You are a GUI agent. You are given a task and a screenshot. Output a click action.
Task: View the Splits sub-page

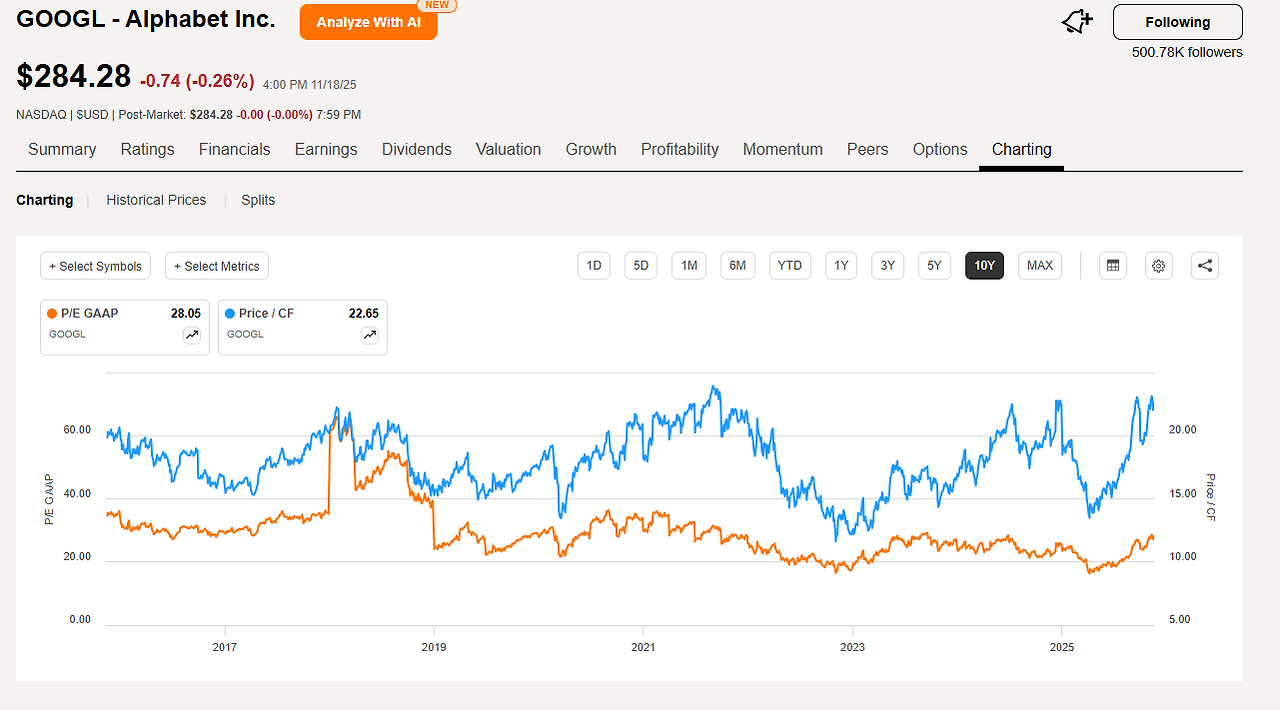coord(258,200)
